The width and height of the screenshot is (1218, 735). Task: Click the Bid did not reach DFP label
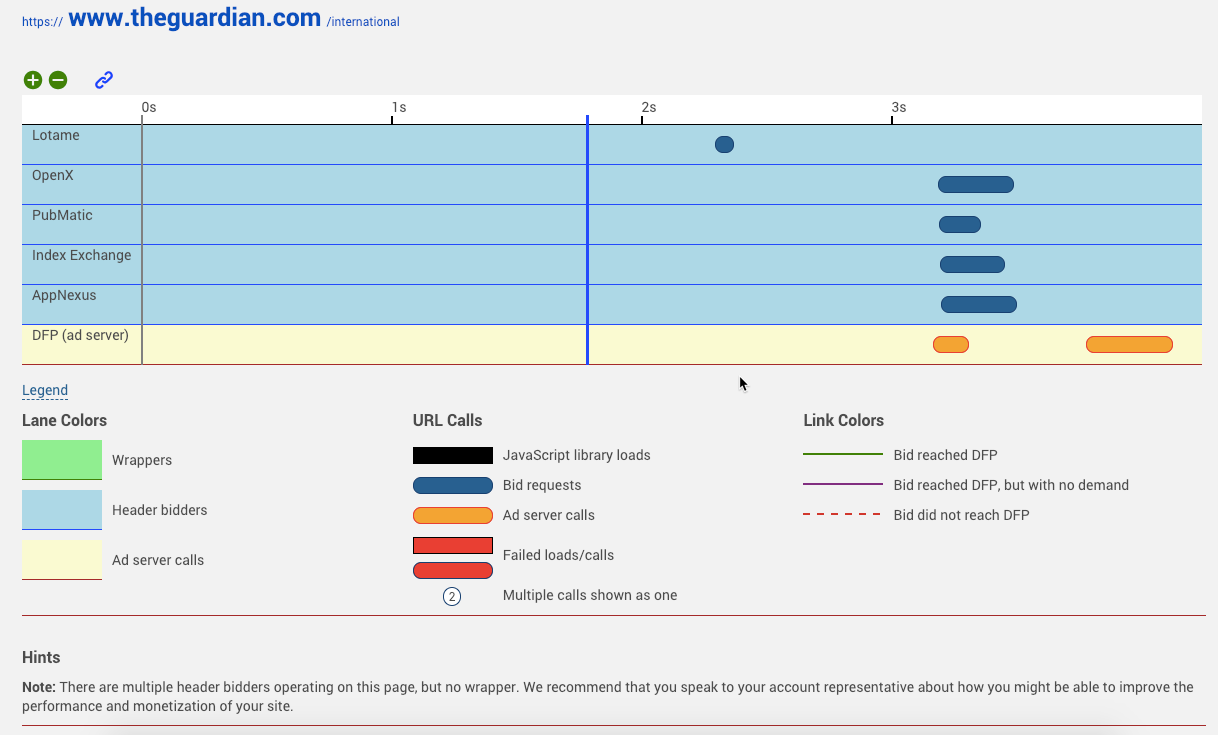(x=961, y=515)
